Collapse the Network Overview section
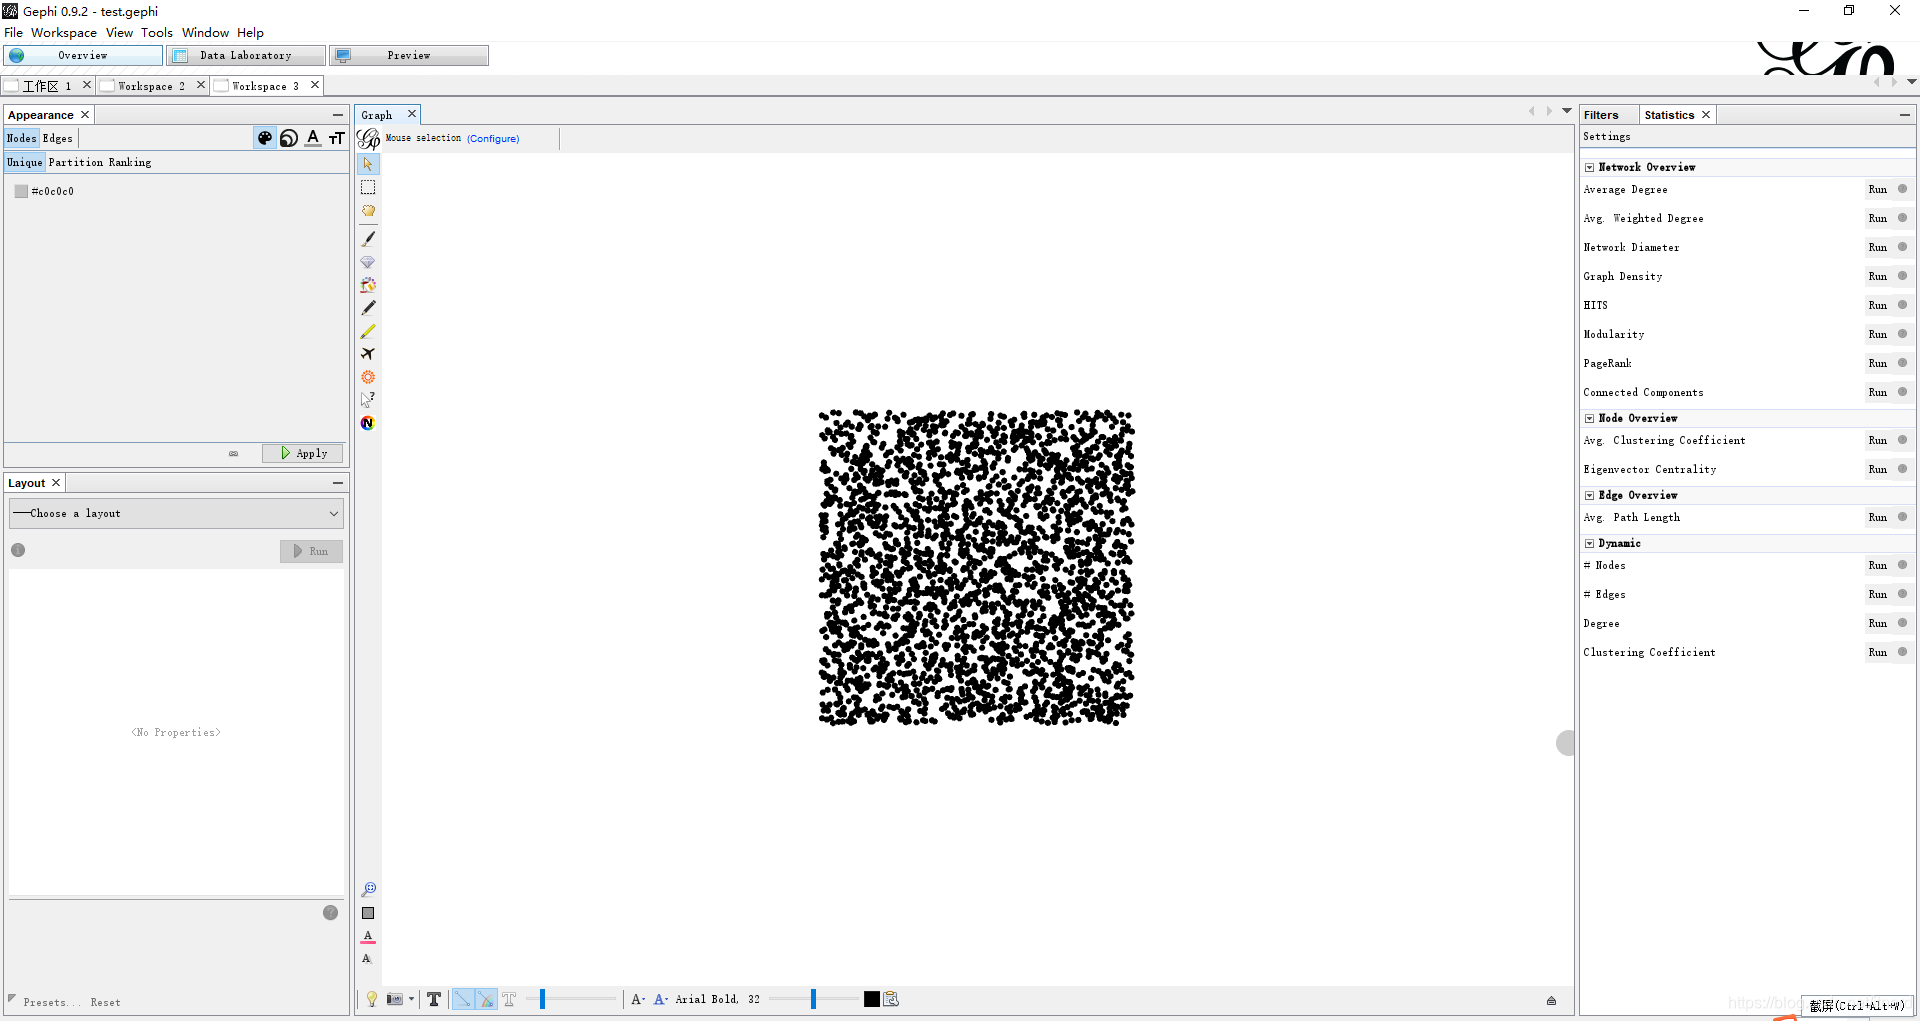The width and height of the screenshot is (1921, 1021). coord(1589,168)
